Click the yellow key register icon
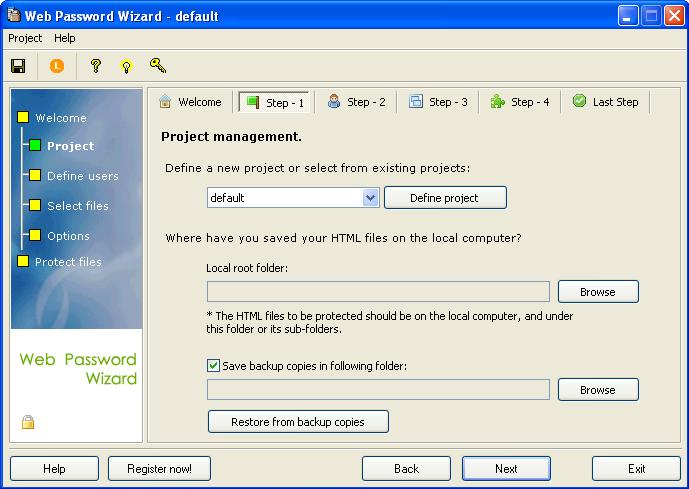Screen dimensions: 689x489 click(158, 65)
